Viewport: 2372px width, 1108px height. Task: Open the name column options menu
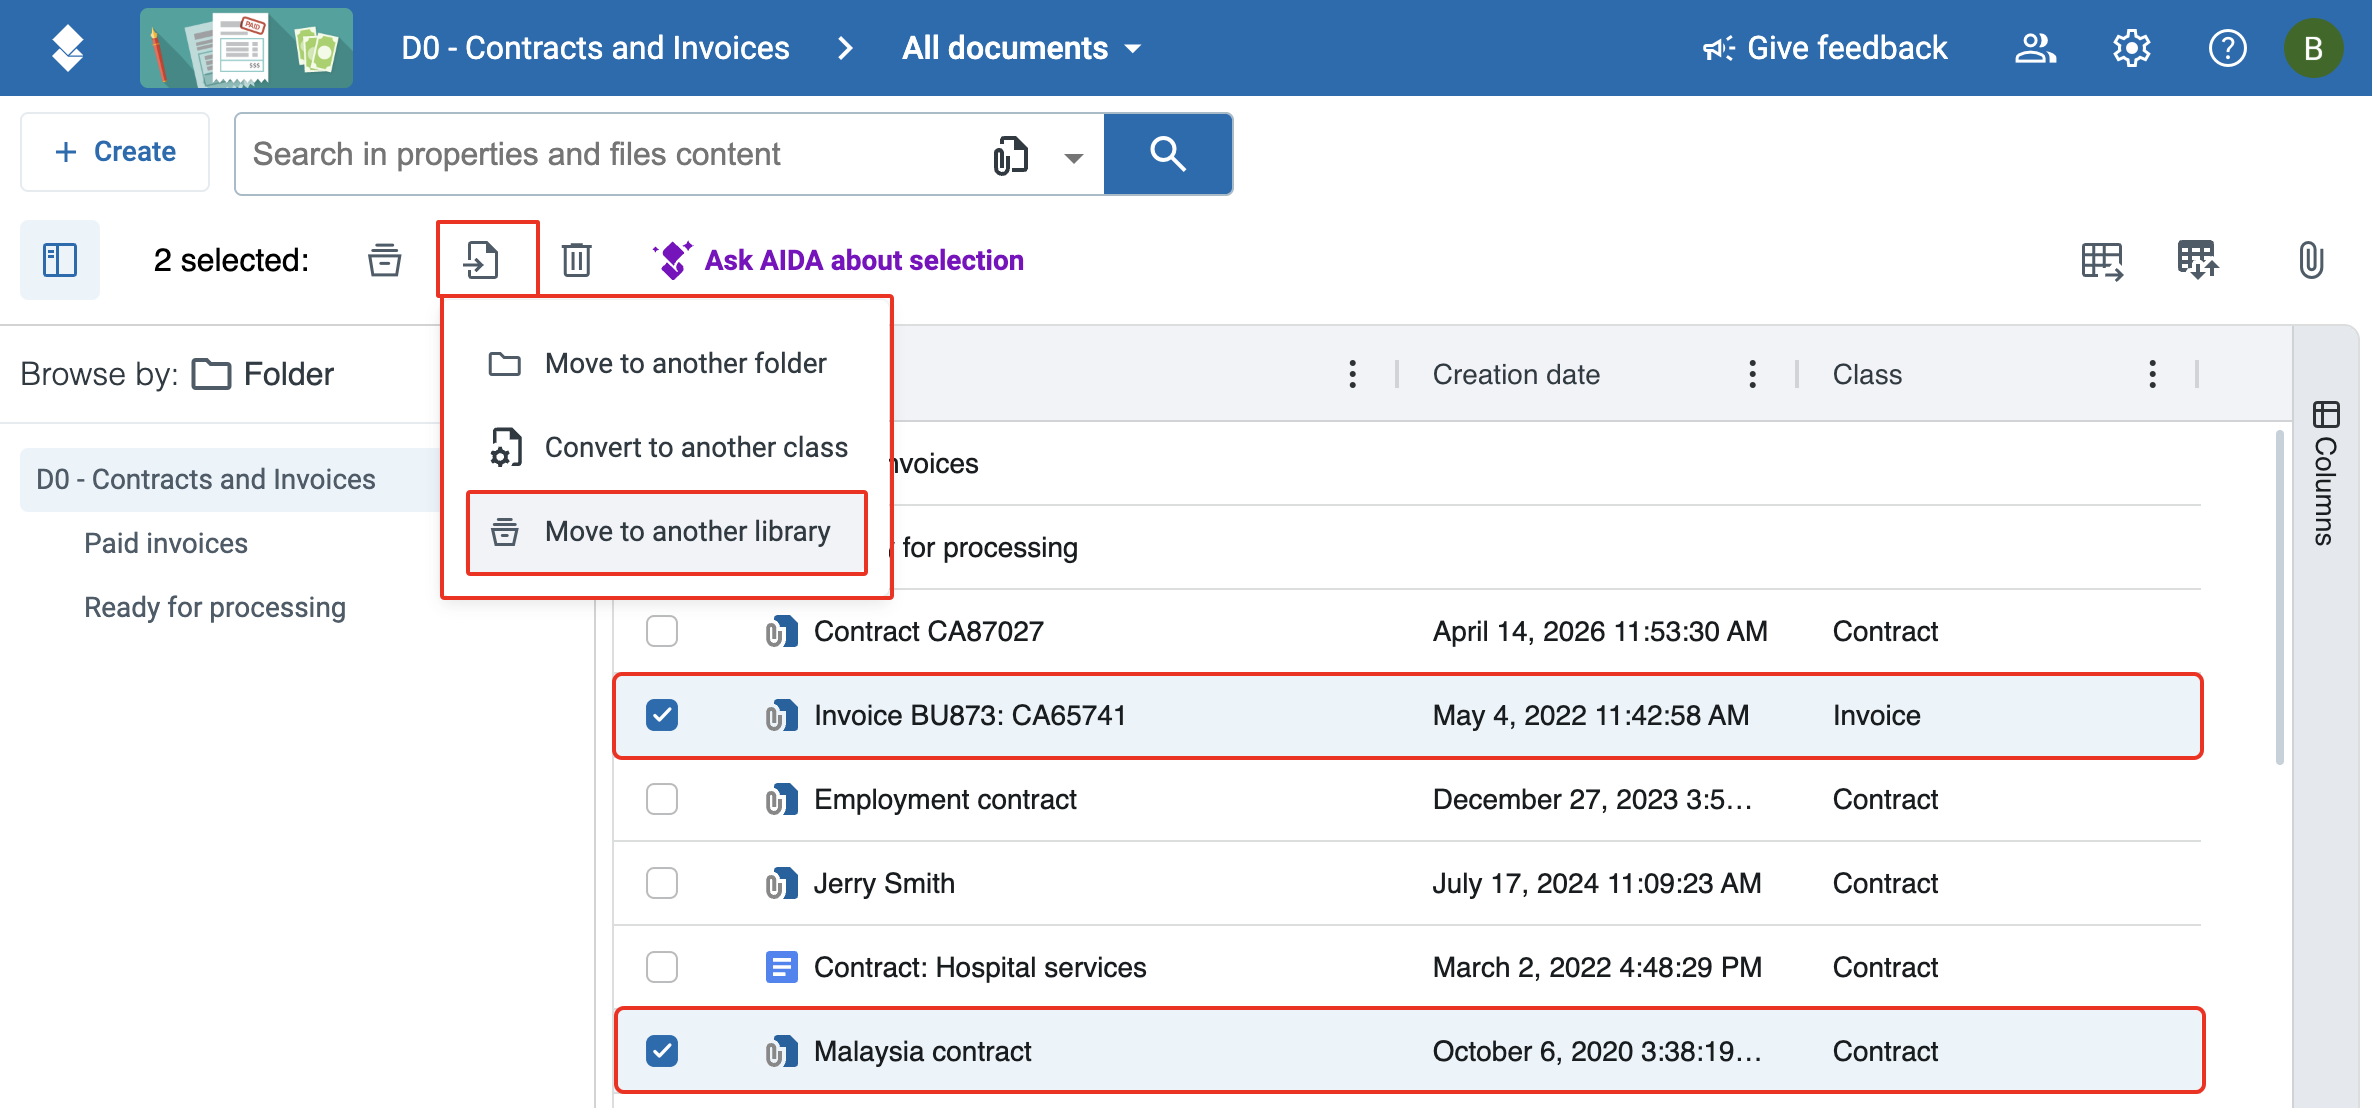1352,374
